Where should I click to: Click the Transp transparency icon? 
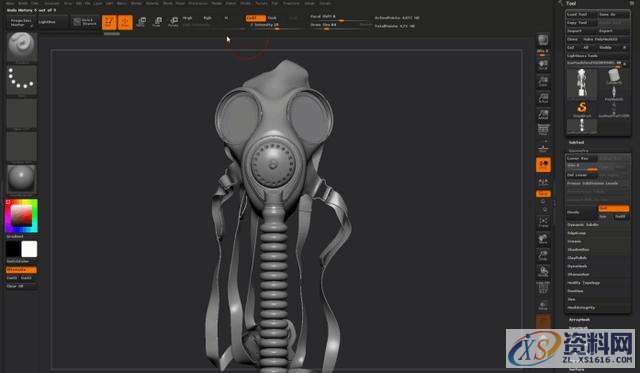pos(543,305)
